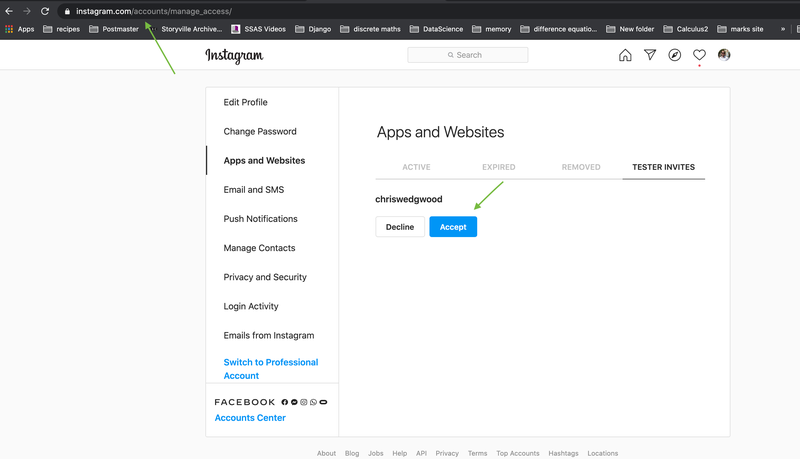Open the Top Accounts footer link

pyautogui.click(x=518, y=453)
